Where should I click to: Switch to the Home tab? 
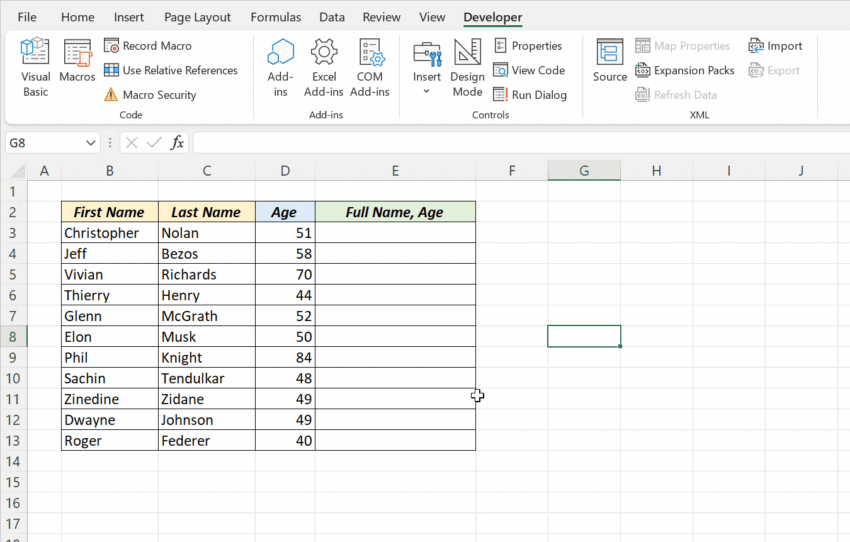[78, 17]
